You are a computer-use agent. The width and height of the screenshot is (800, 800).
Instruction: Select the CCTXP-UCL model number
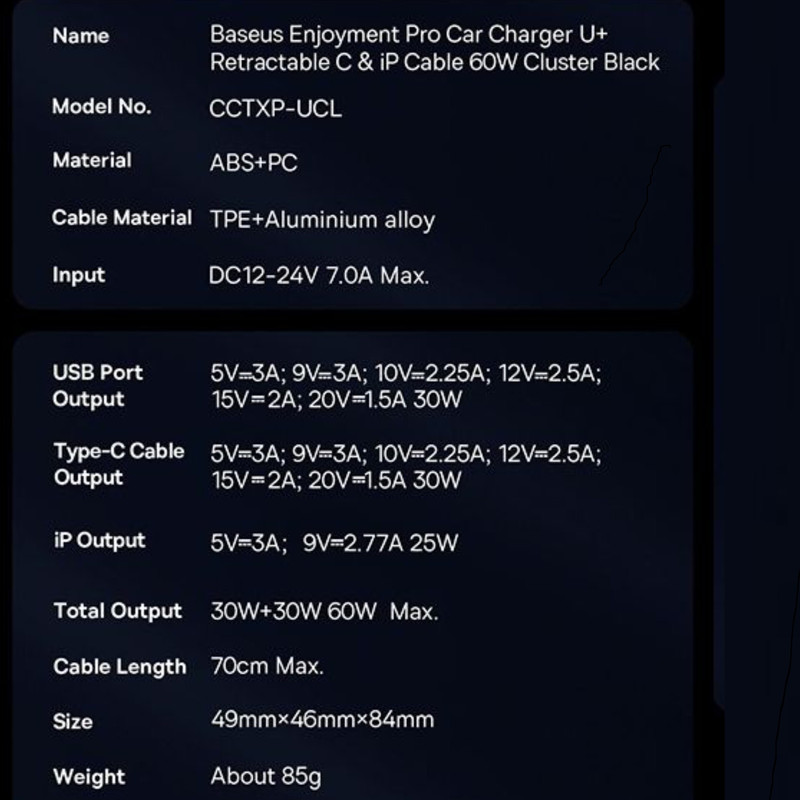click(x=275, y=108)
